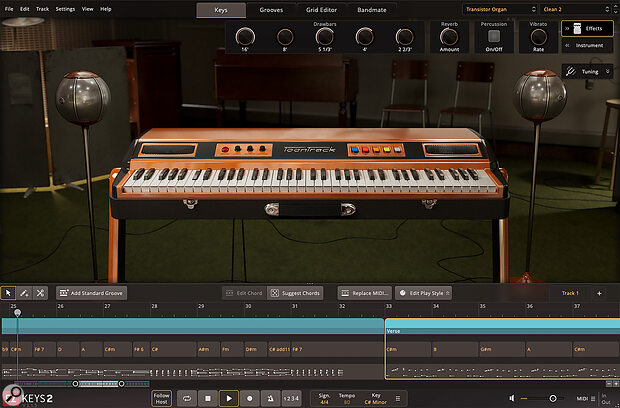Open the Clean 2 preset dropdown
This screenshot has width=620, height=408.
pyautogui.click(x=576, y=9)
